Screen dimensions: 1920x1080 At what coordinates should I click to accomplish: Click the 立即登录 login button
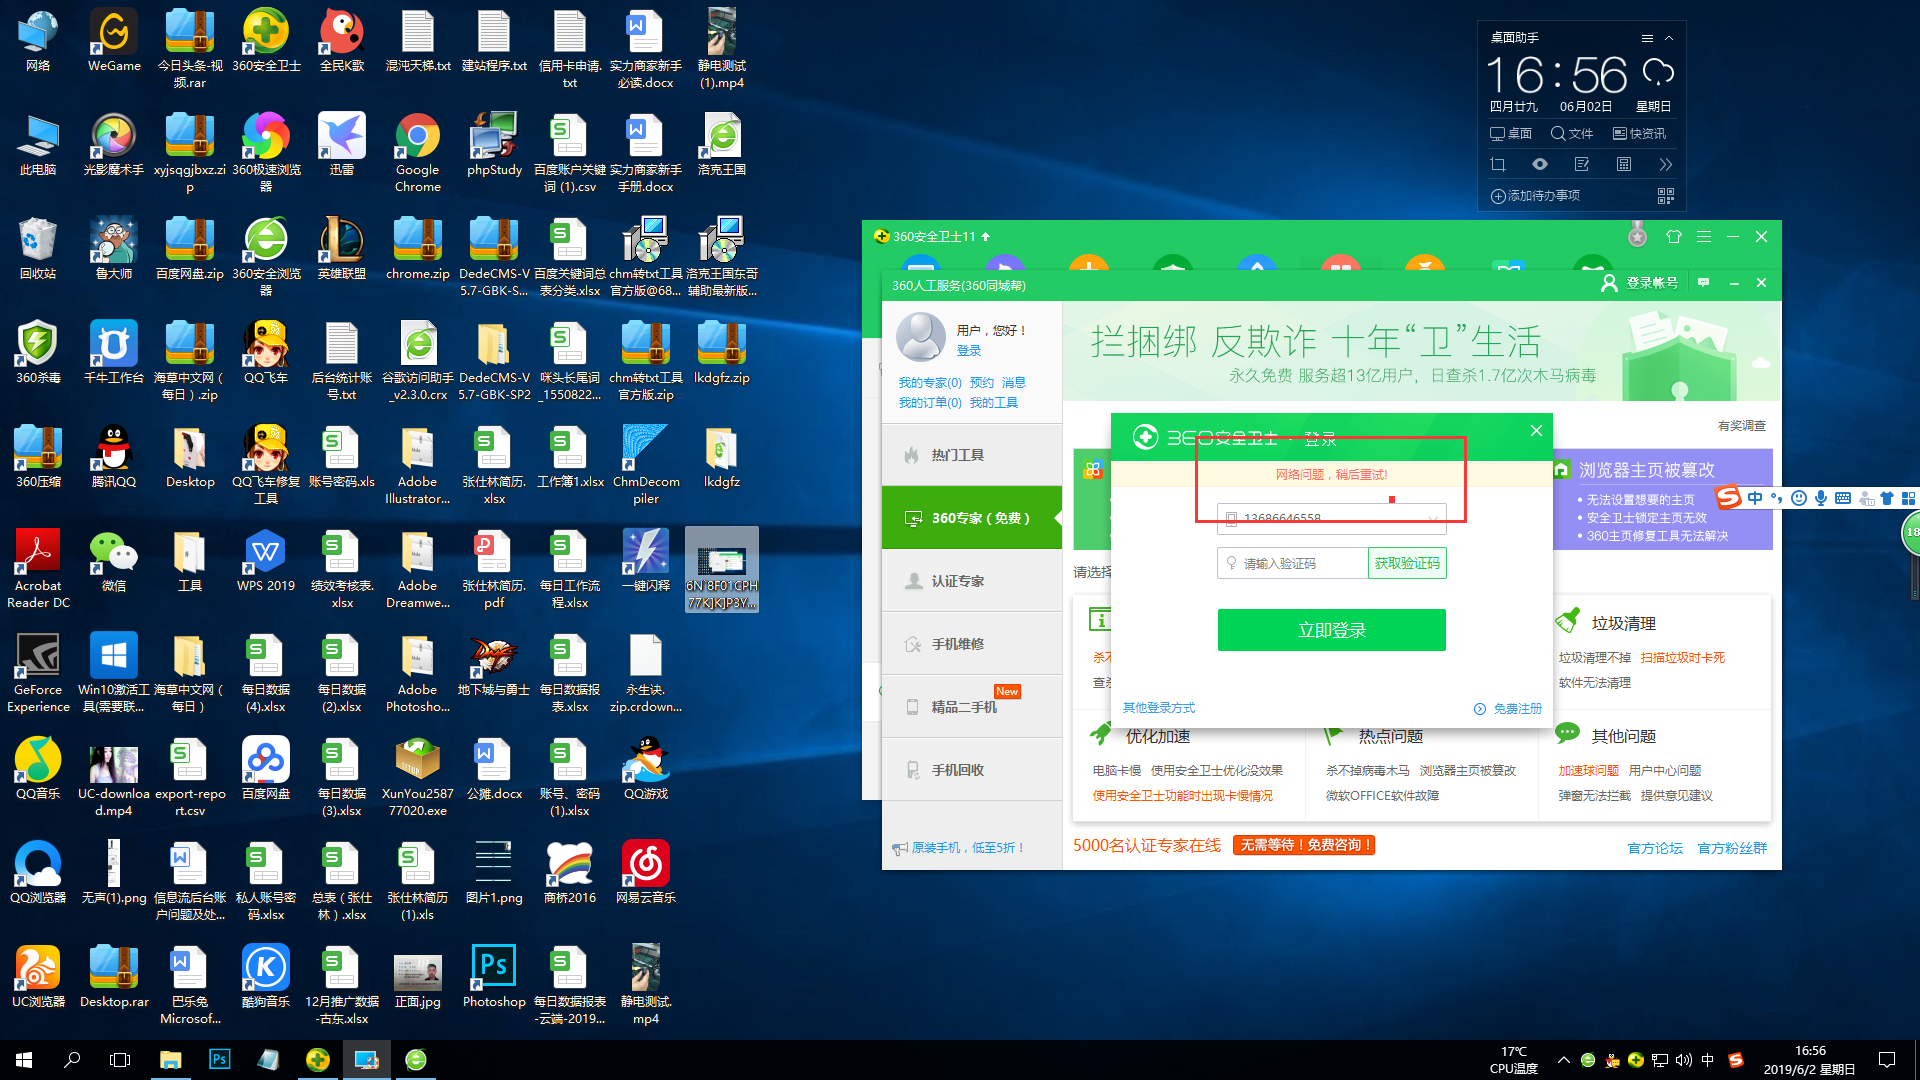pos(1331,630)
